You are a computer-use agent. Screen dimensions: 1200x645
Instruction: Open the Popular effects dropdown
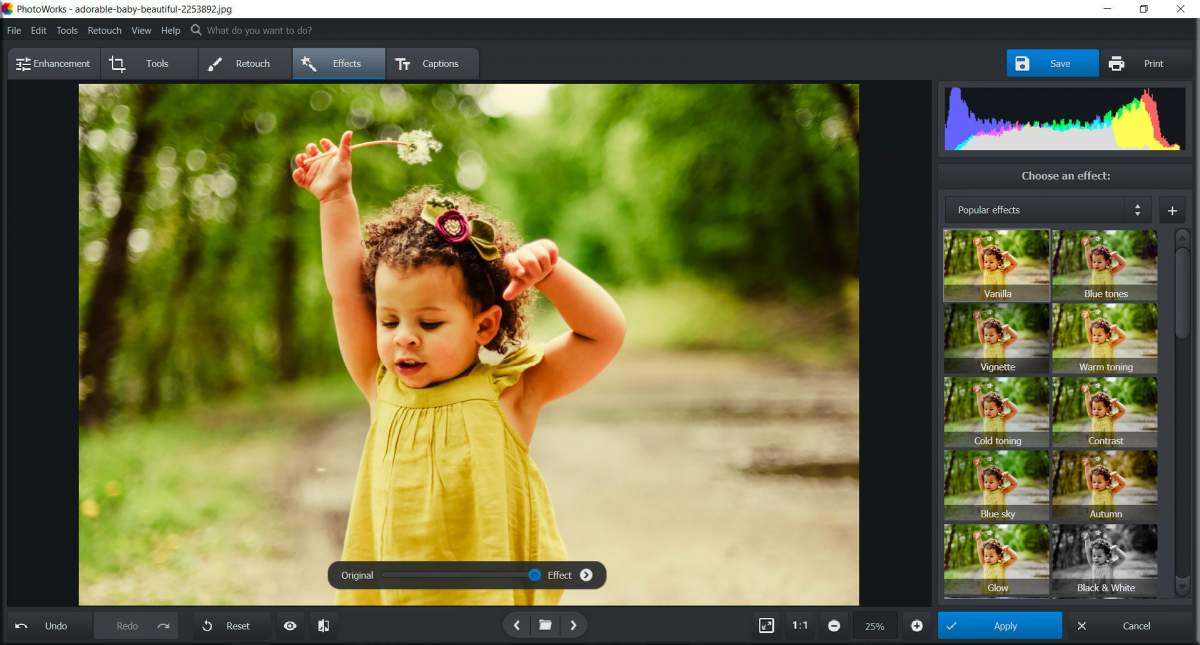click(1046, 210)
